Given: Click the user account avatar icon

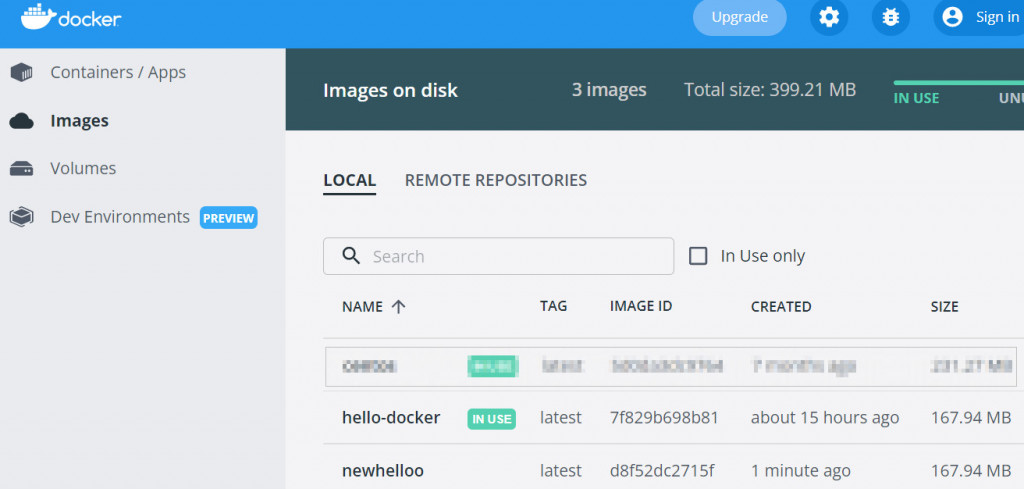Looking at the screenshot, I should tap(952, 17).
